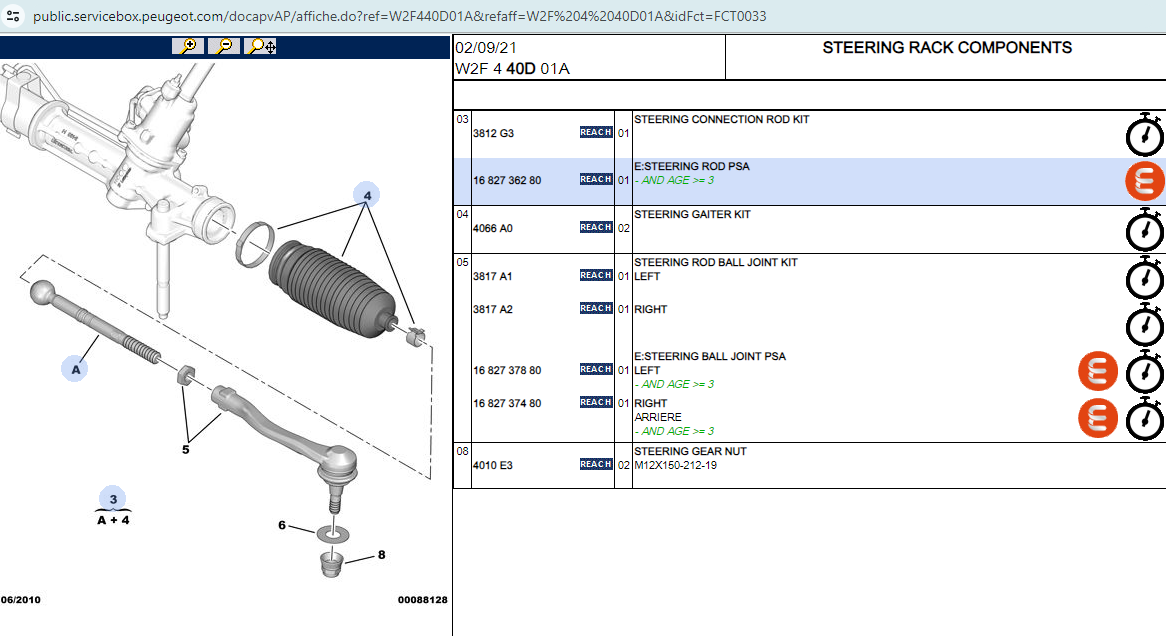Click part number 4010 E3
Image resolution: width=1166 pixels, height=636 pixels.
(492, 465)
